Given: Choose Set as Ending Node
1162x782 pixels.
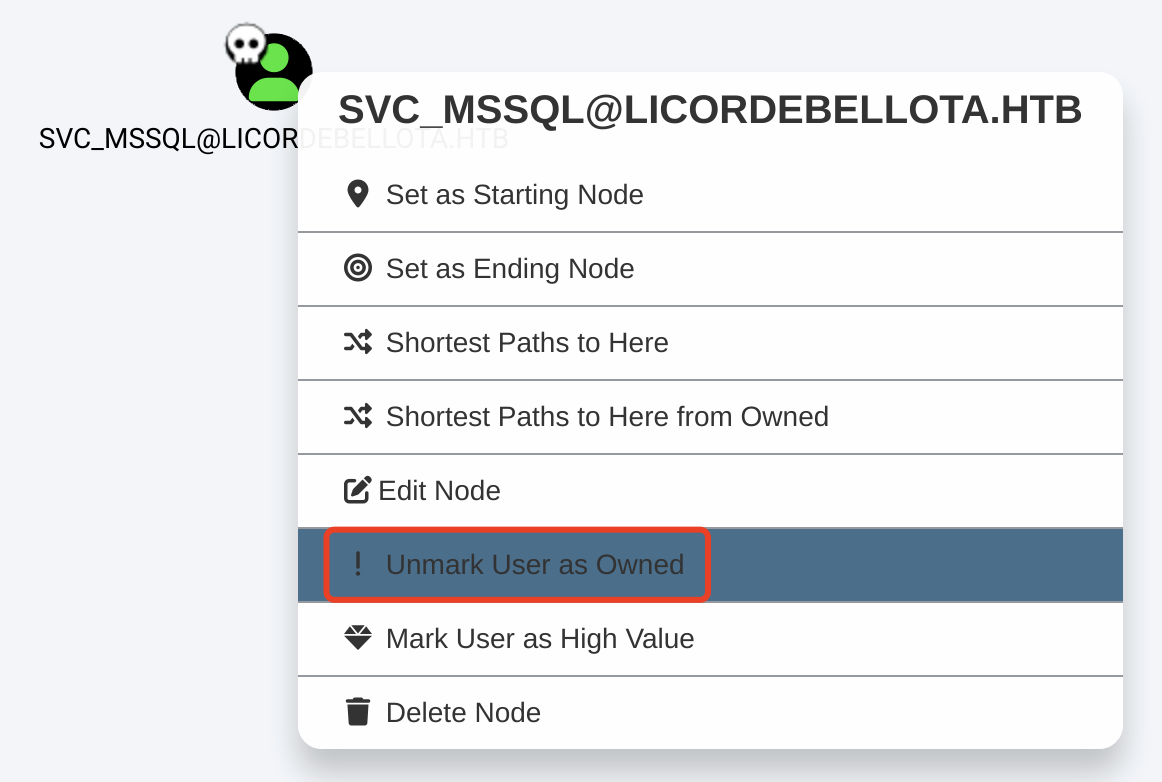Looking at the screenshot, I should [510, 268].
